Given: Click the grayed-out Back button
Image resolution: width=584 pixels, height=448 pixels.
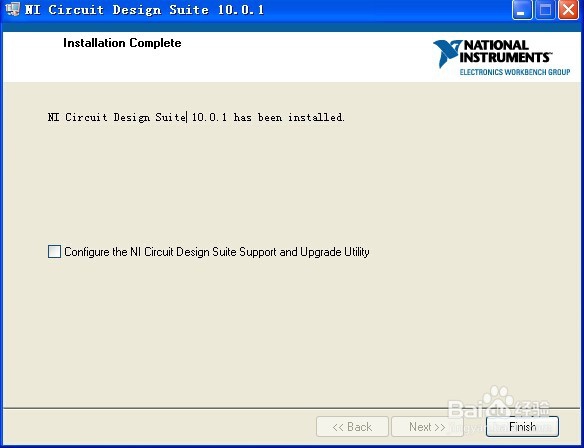Looking at the screenshot, I should 352,426.
